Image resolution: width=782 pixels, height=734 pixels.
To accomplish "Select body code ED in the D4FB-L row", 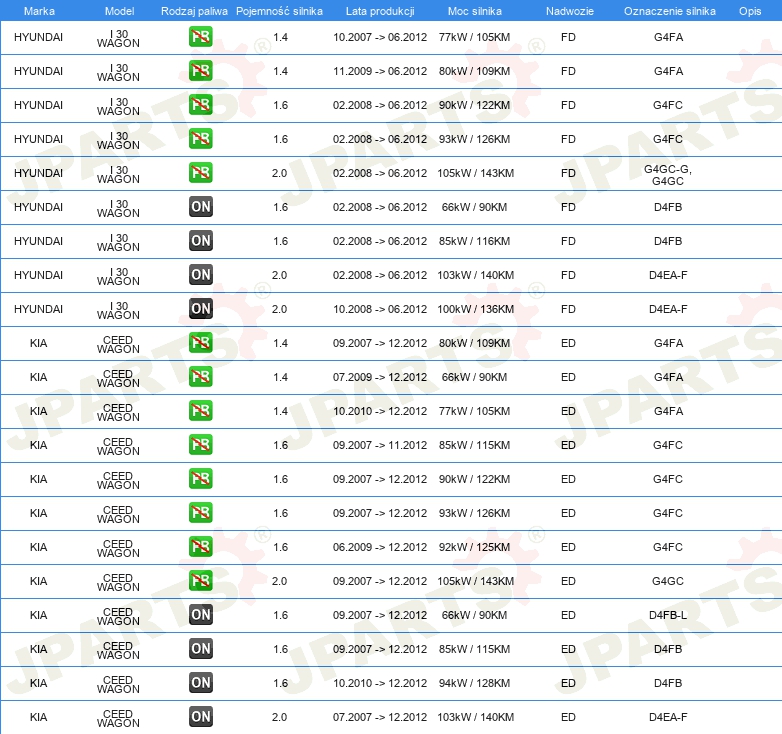I will pos(568,615).
